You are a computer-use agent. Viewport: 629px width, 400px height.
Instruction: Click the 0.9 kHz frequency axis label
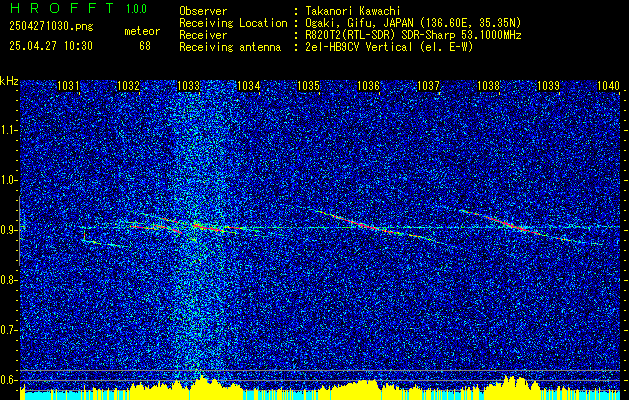pyautogui.click(x=8, y=230)
